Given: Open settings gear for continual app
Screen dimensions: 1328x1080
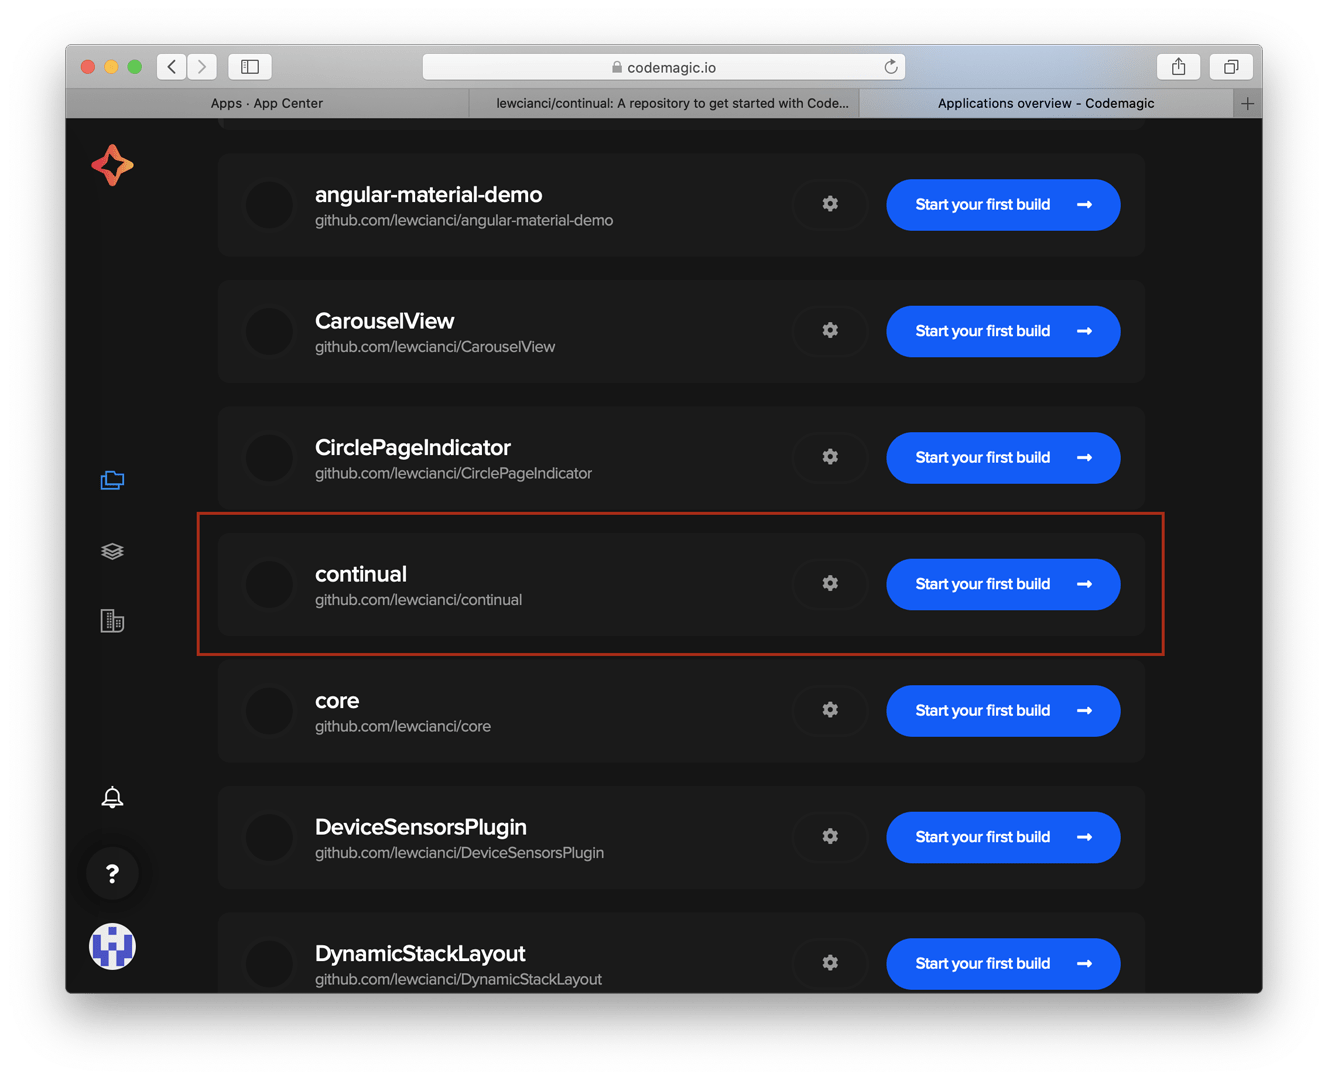Looking at the screenshot, I should [x=830, y=583].
